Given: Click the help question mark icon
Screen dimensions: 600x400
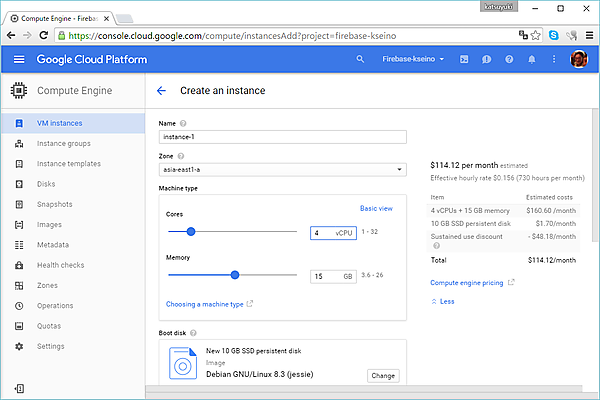Looking at the screenshot, I should pyautogui.click(x=509, y=60).
